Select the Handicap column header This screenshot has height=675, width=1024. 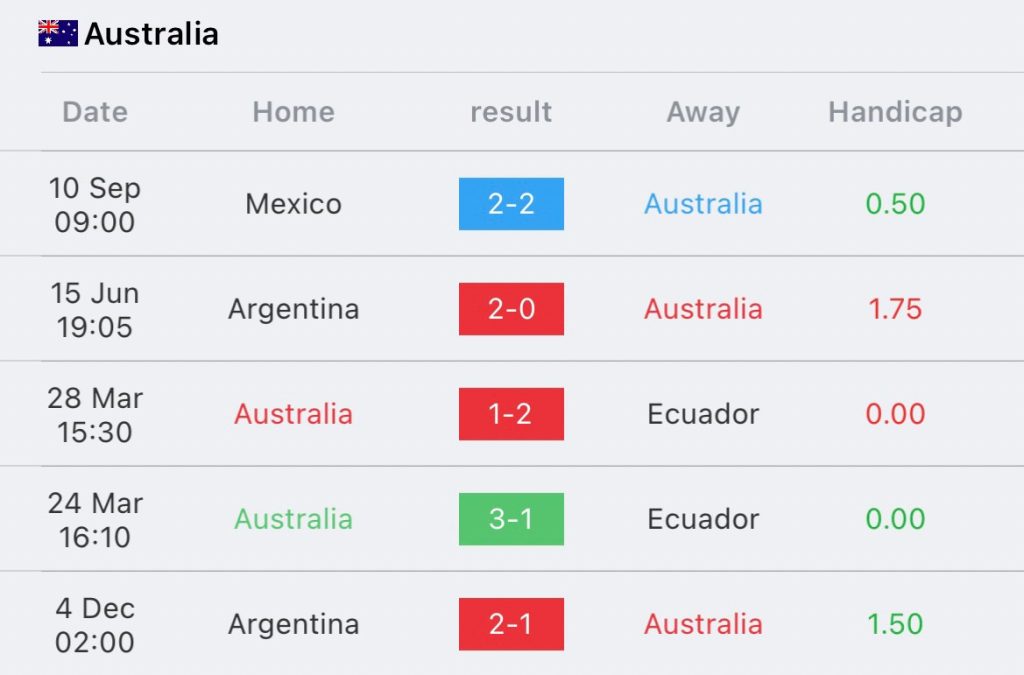[895, 112]
